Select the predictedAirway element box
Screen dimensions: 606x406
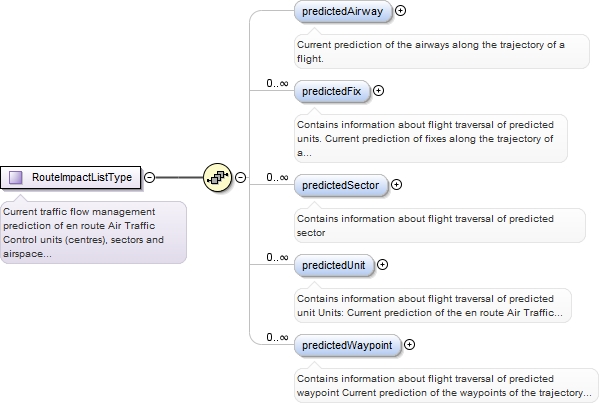coord(343,11)
